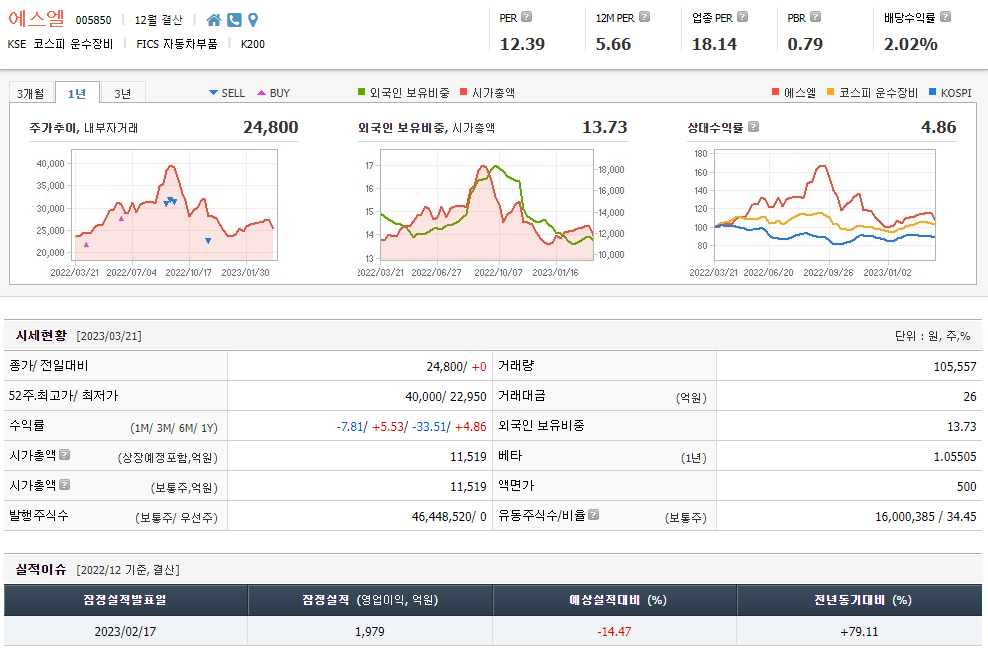This screenshot has width=988, height=657.
Task: Click the FICS 자동차부품 classification label
Action: [177, 44]
